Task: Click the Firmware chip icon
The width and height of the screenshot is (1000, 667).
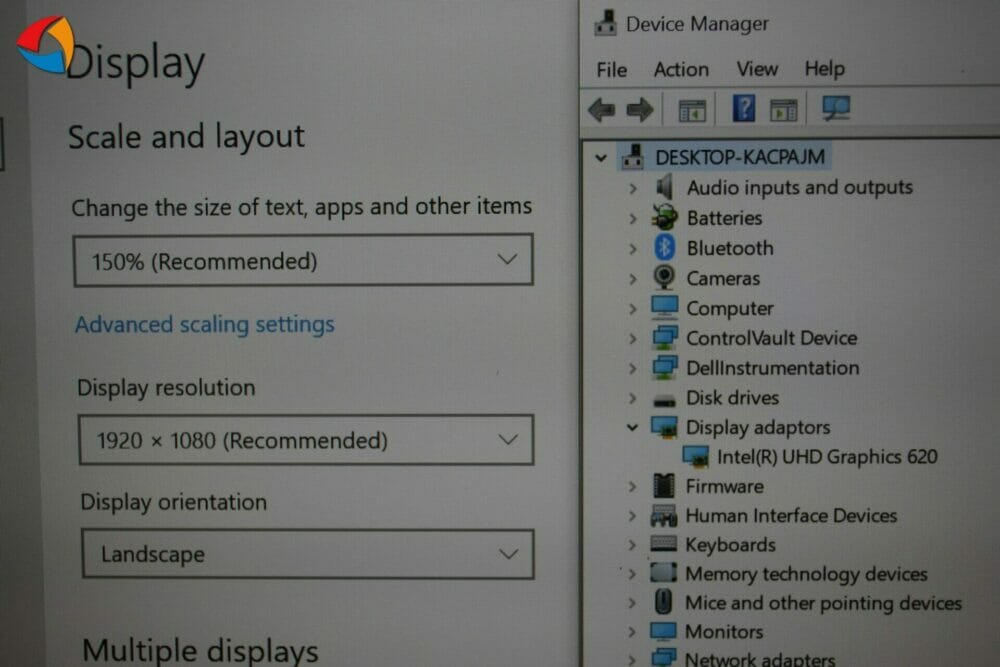Action: (664, 486)
